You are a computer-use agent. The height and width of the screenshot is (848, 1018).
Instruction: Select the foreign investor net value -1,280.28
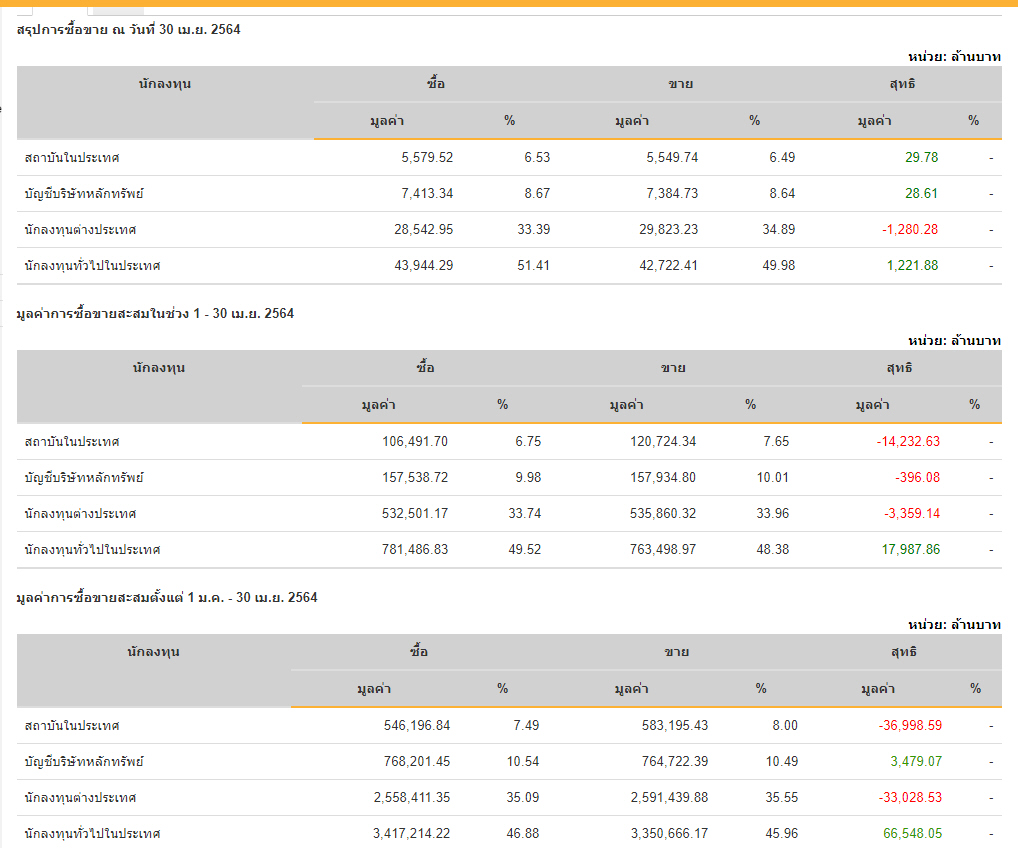(x=909, y=230)
